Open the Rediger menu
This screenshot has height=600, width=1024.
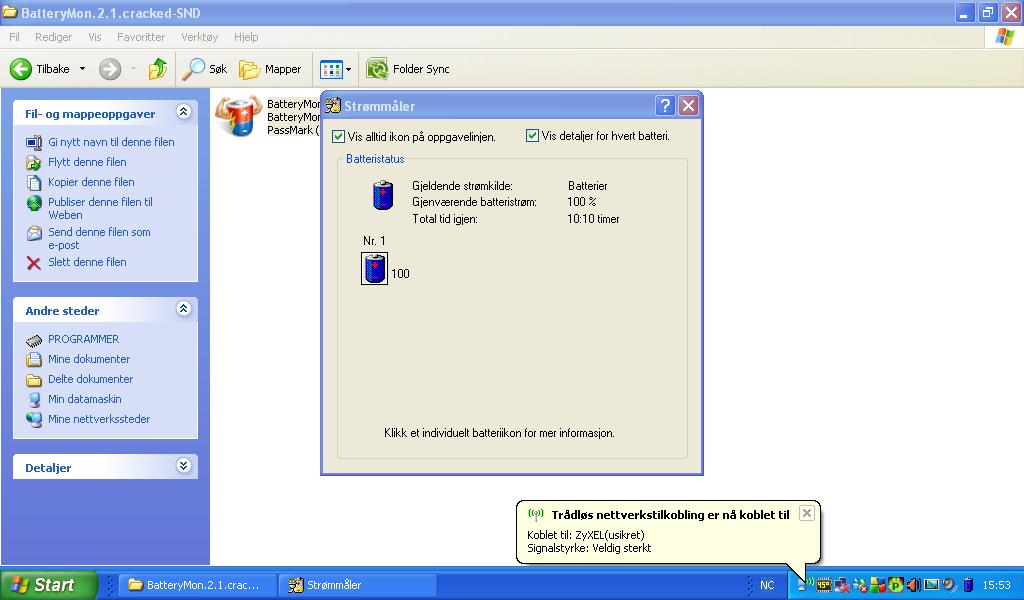(x=54, y=37)
